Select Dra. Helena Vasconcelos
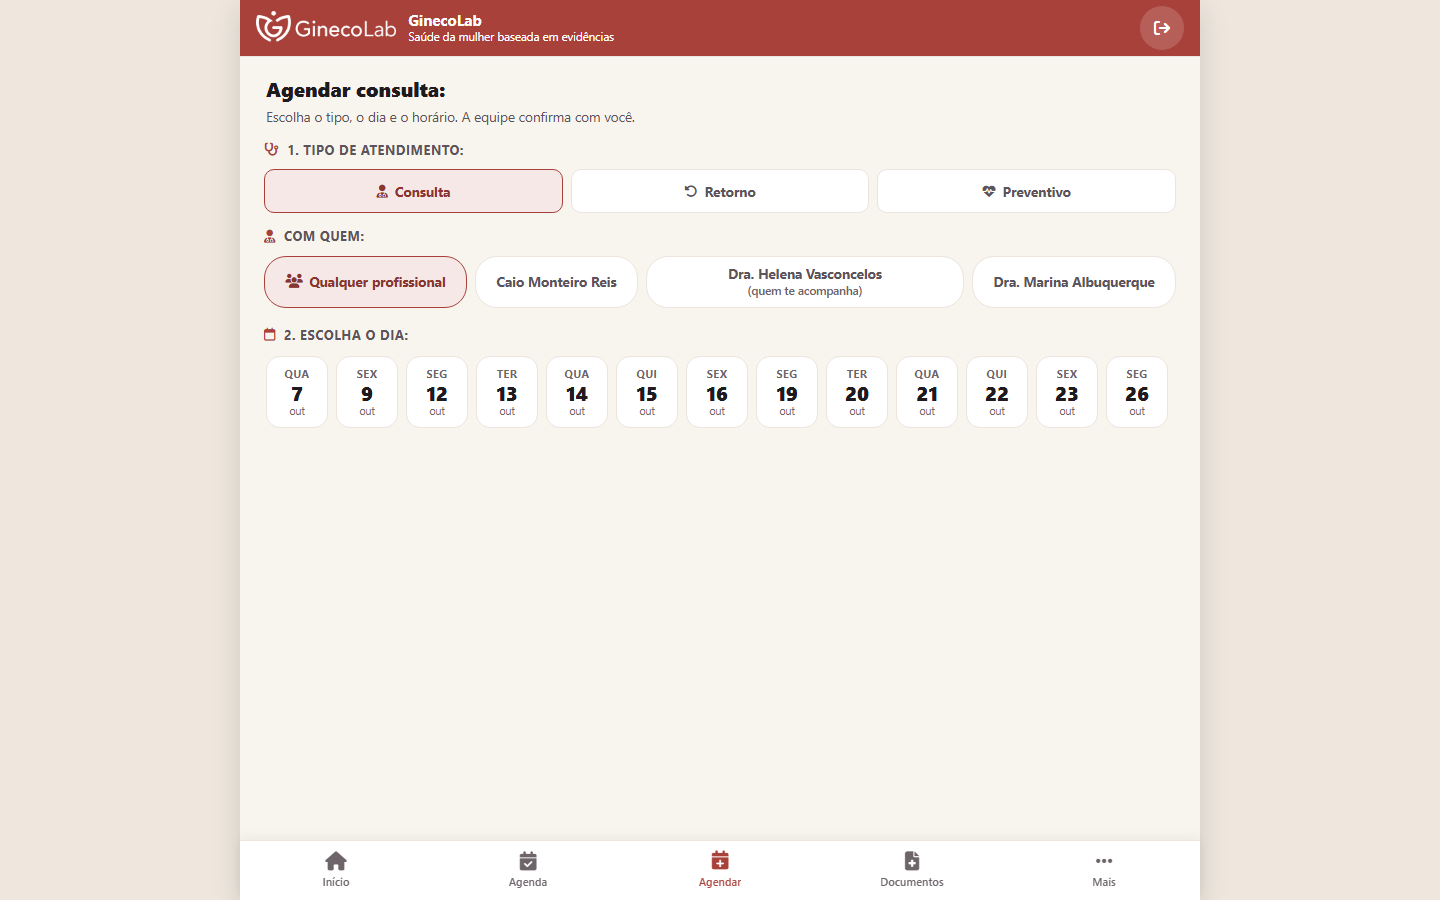 click(x=805, y=282)
